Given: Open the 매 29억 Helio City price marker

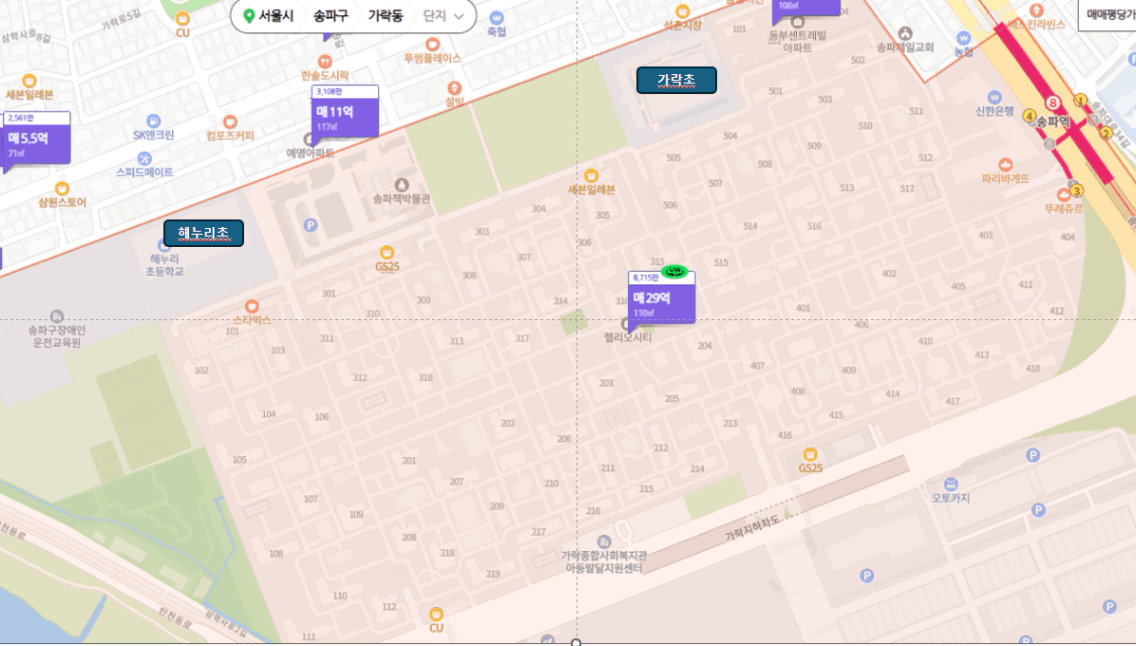Looking at the screenshot, I should (x=661, y=298).
